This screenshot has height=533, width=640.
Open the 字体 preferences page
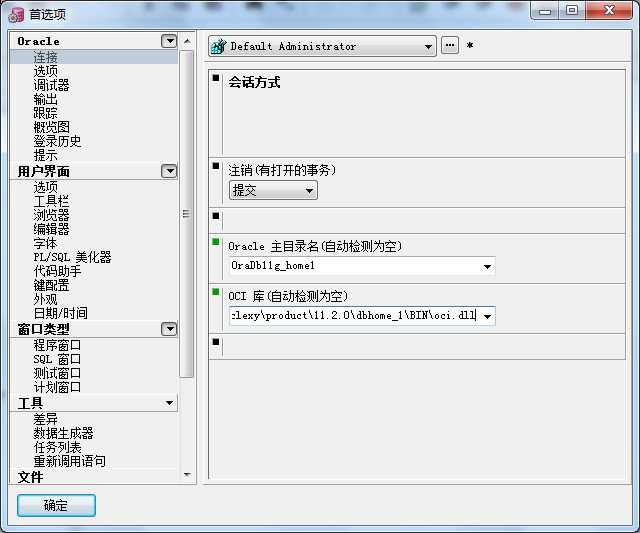point(45,243)
